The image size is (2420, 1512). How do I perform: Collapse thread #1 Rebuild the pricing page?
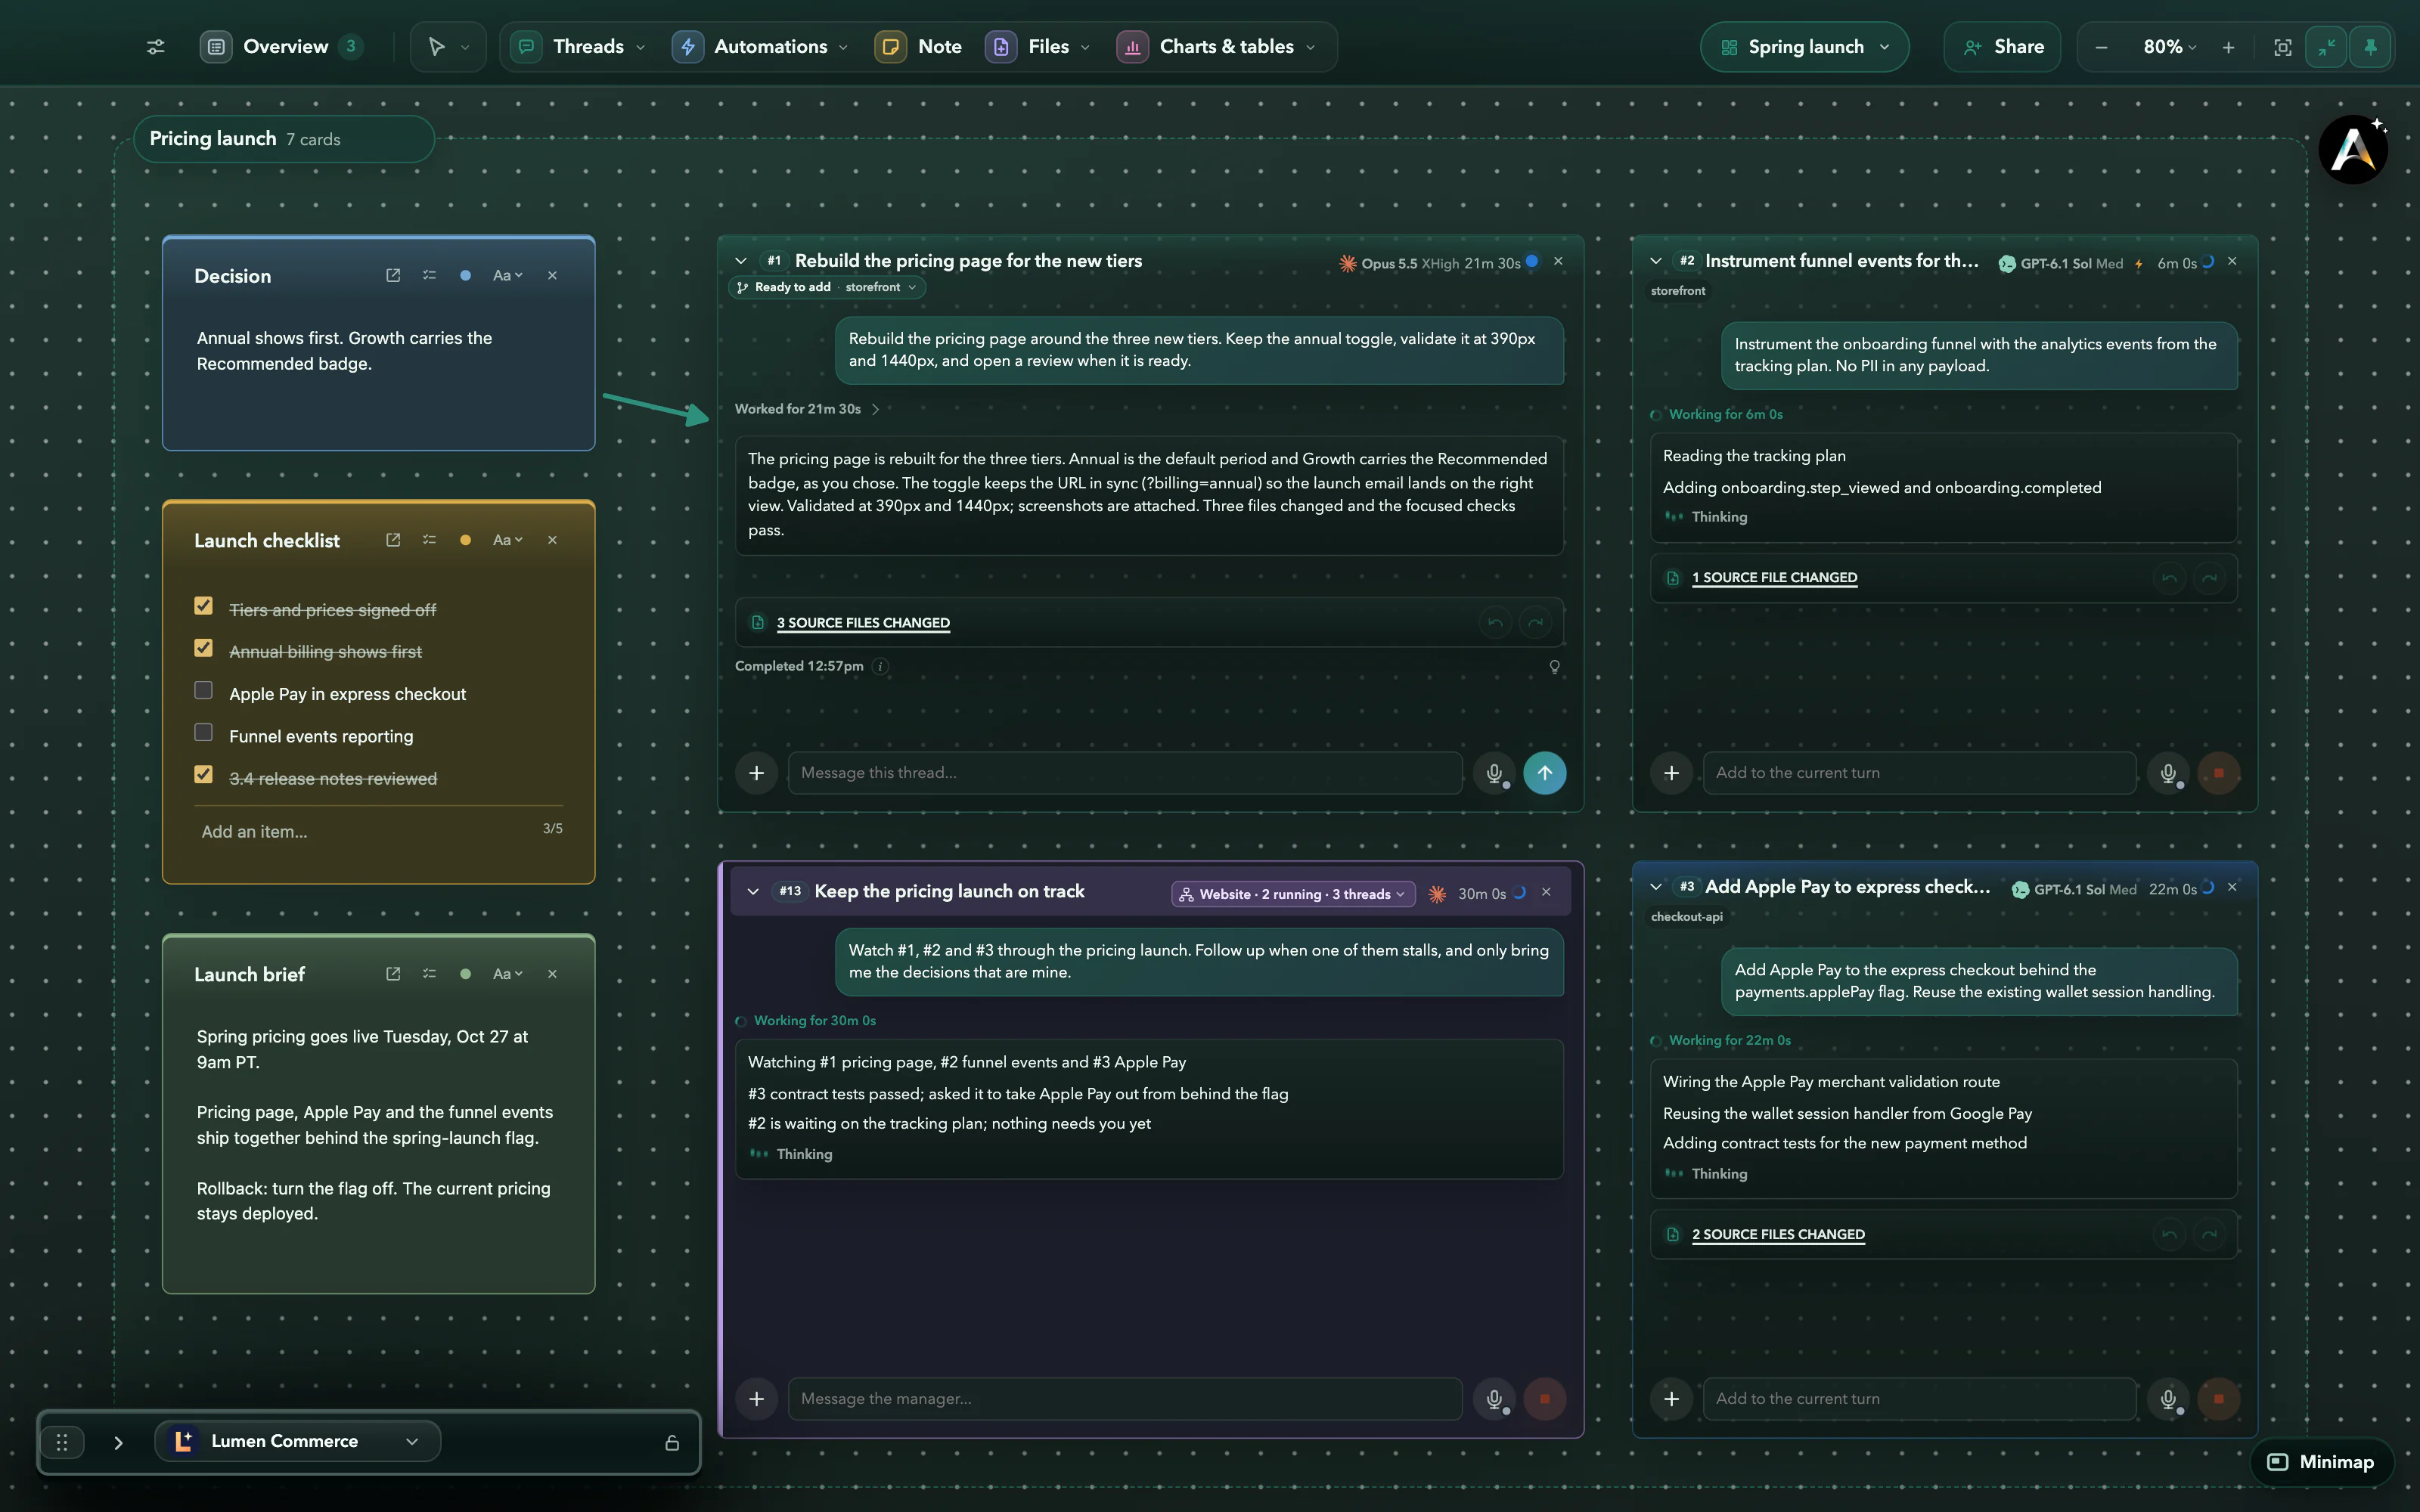[x=741, y=261]
